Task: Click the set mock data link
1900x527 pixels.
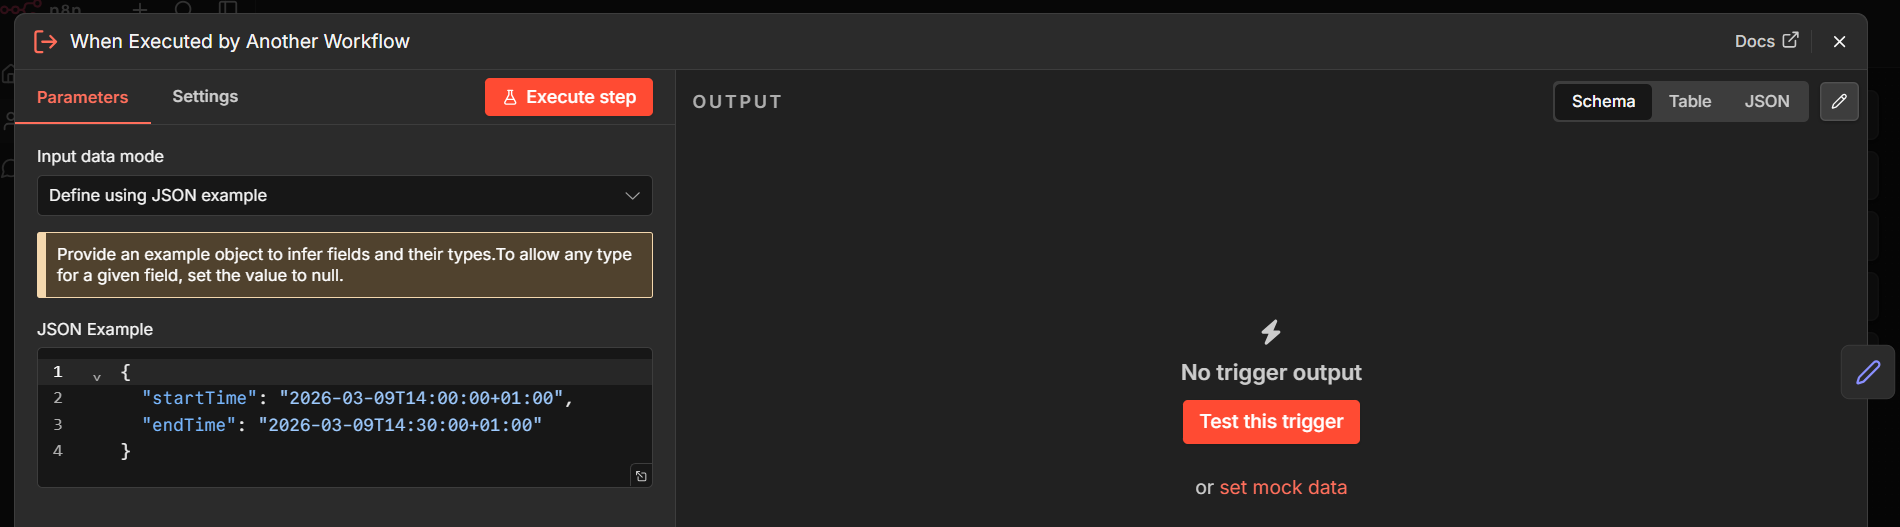Action: coord(1282,487)
